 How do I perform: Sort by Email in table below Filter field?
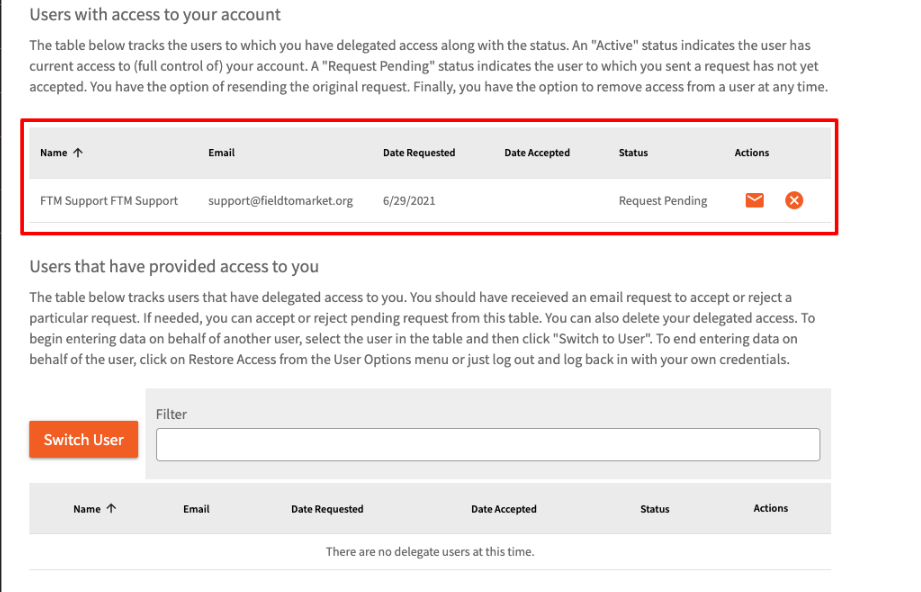pyautogui.click(x=196, y=509)
